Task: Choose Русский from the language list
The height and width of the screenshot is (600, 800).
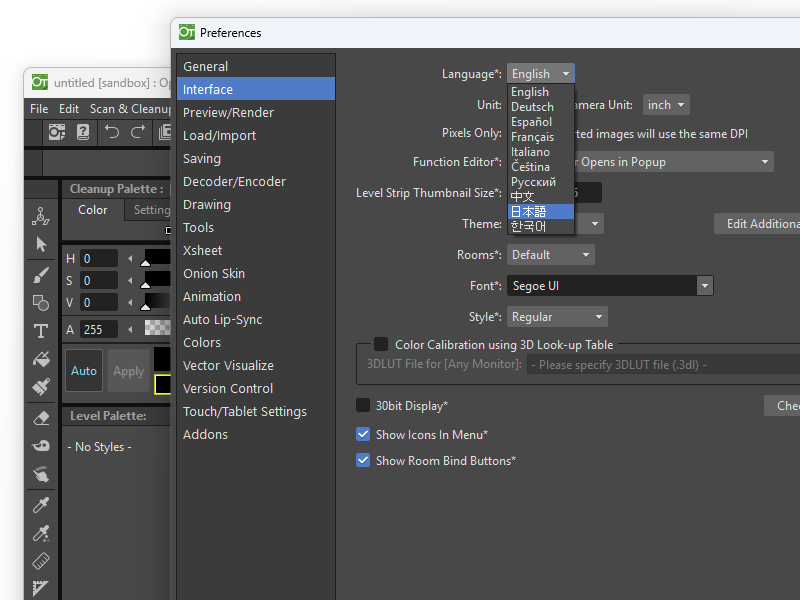Action: (x=541, y=182)
